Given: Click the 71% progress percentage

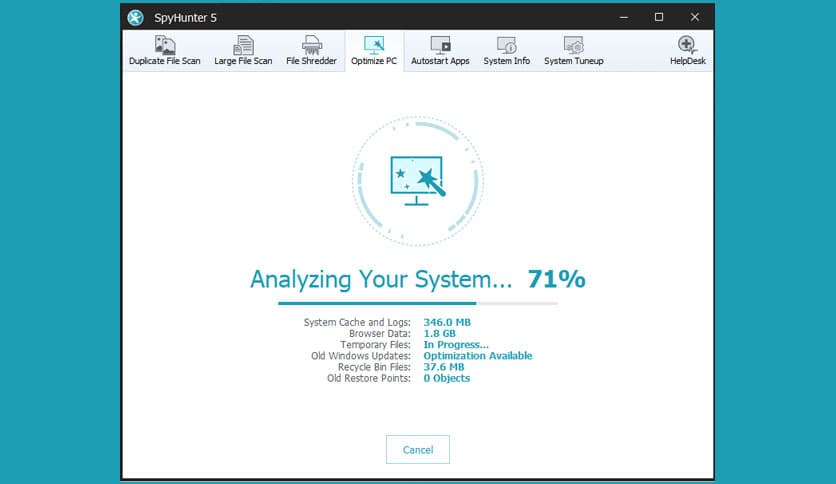Looking at the screenshot, I should pyautogui.click(x=557, y=279).
